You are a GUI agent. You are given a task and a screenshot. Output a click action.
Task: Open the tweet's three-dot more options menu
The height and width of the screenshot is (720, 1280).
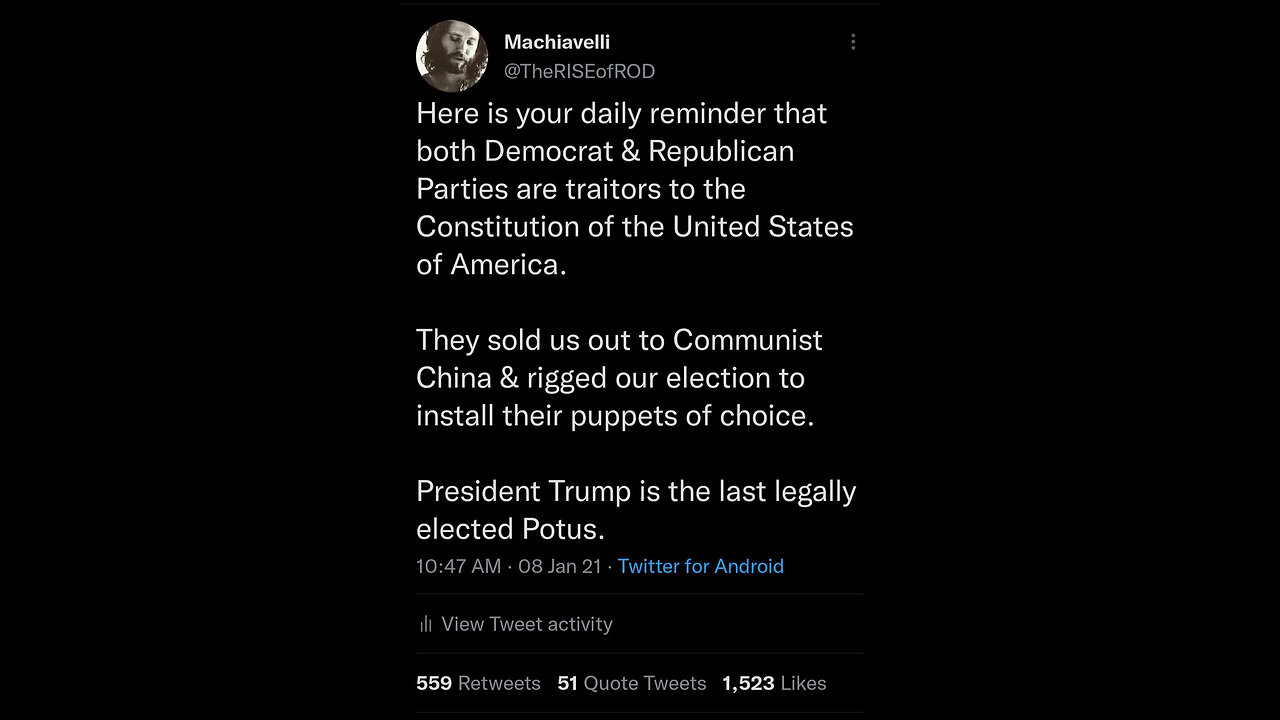(x=853, y=42)
